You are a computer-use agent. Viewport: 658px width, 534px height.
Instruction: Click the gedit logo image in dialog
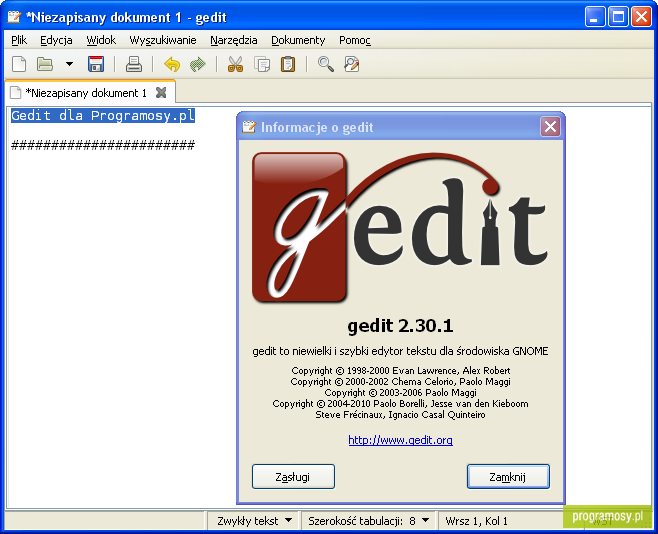click(400, 227)
